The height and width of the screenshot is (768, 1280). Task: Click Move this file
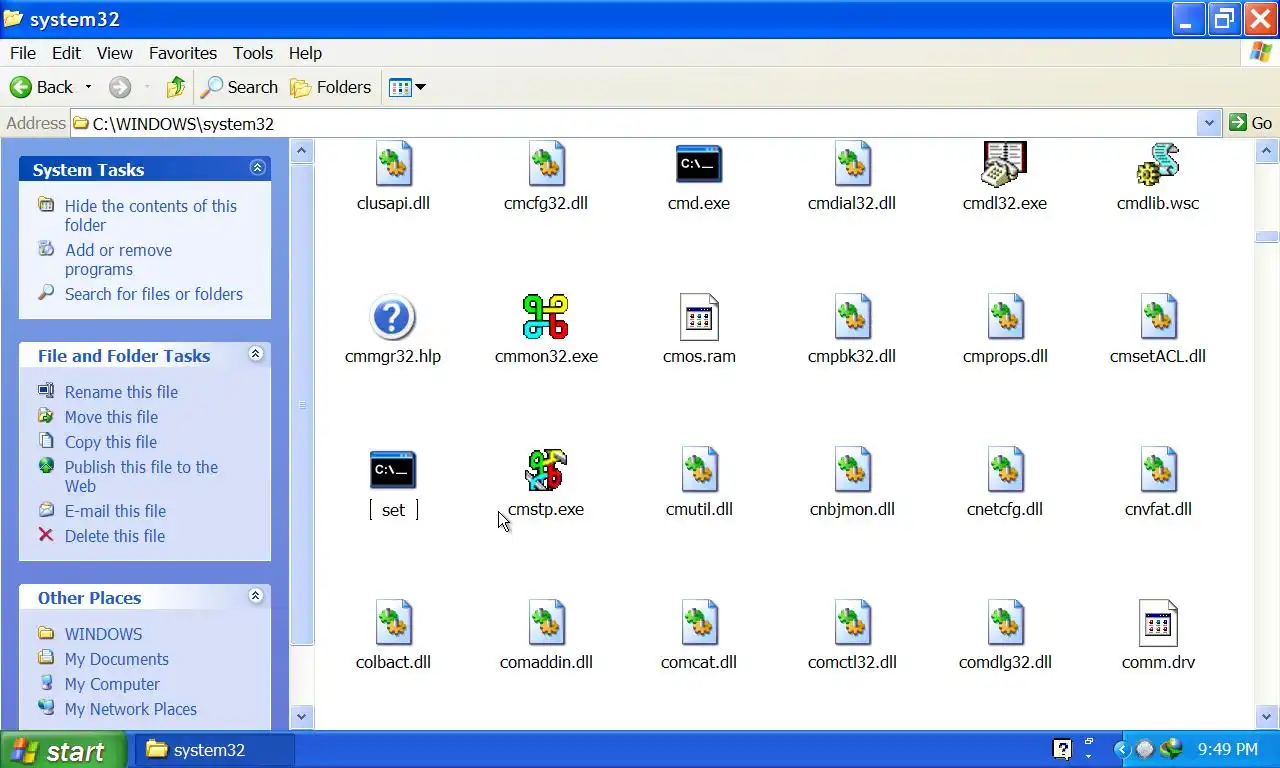click(x=111, y=417)
